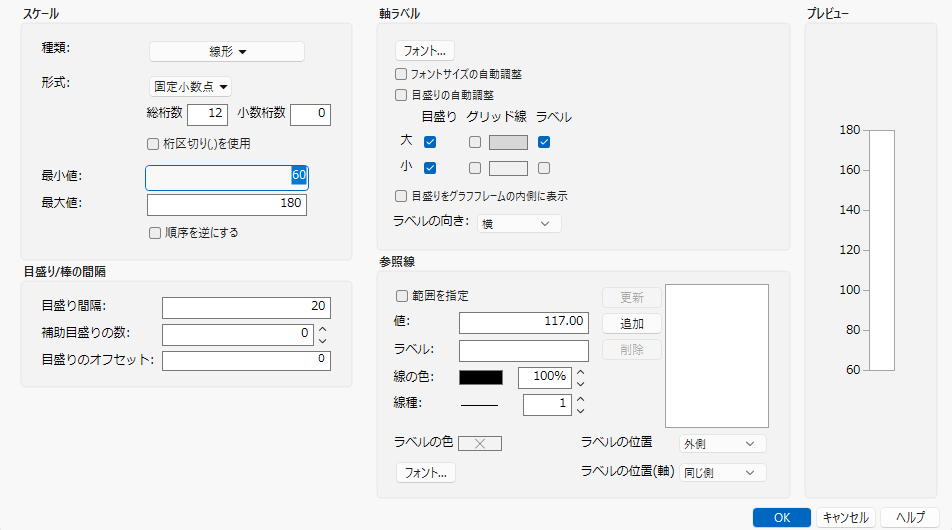Open the 形式 fixed decimal format dropdown

191,87
